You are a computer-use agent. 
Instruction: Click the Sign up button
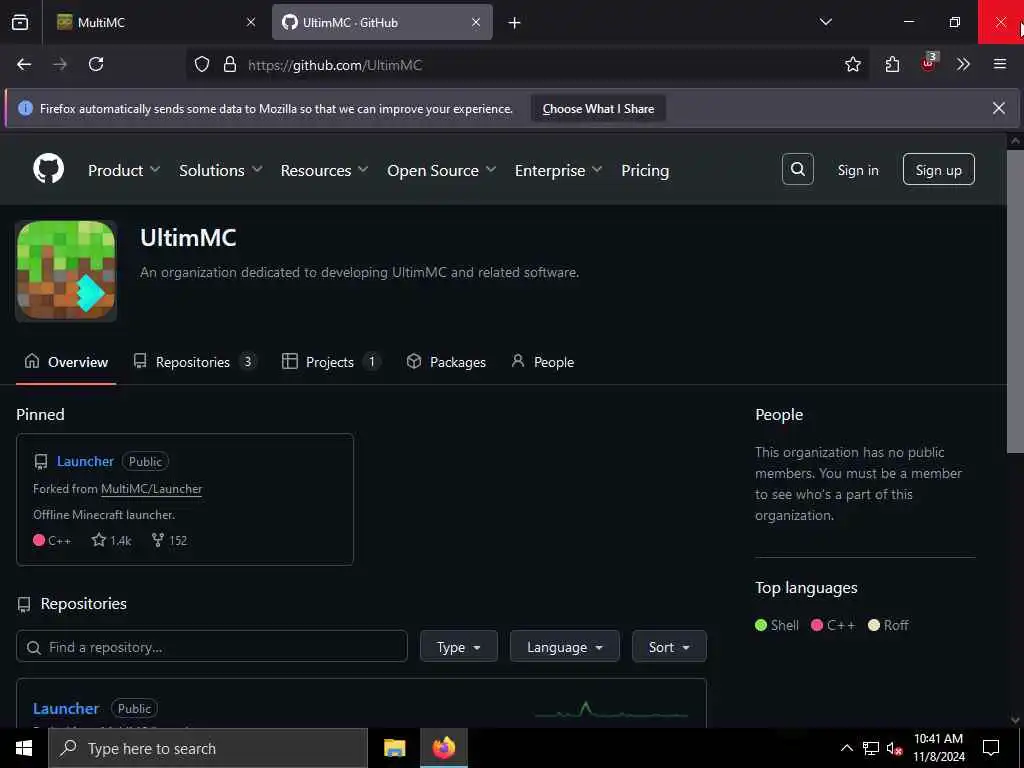(938, 170)
